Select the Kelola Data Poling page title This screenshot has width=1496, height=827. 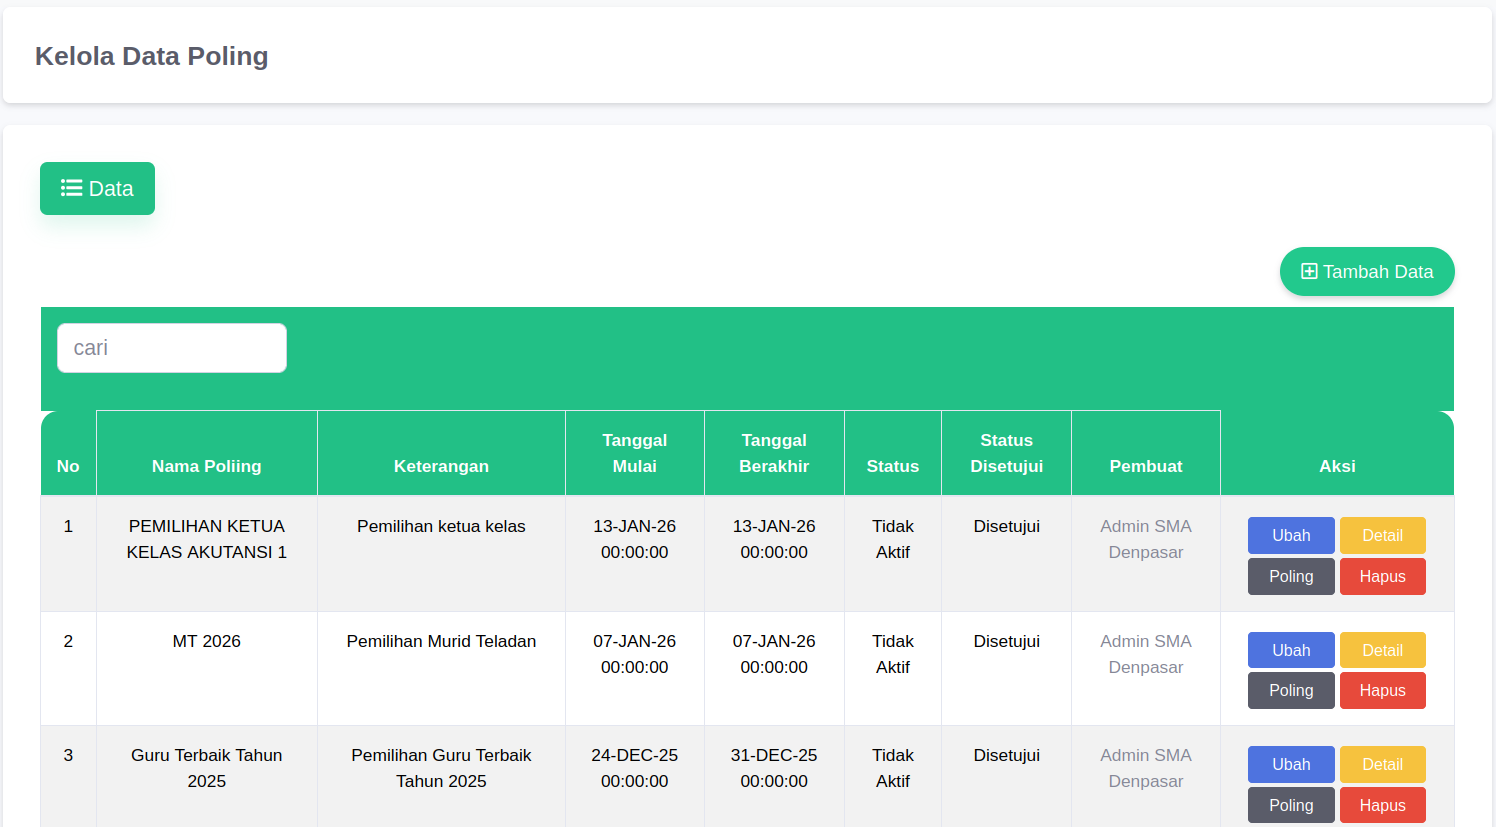[x=151, y=56]
